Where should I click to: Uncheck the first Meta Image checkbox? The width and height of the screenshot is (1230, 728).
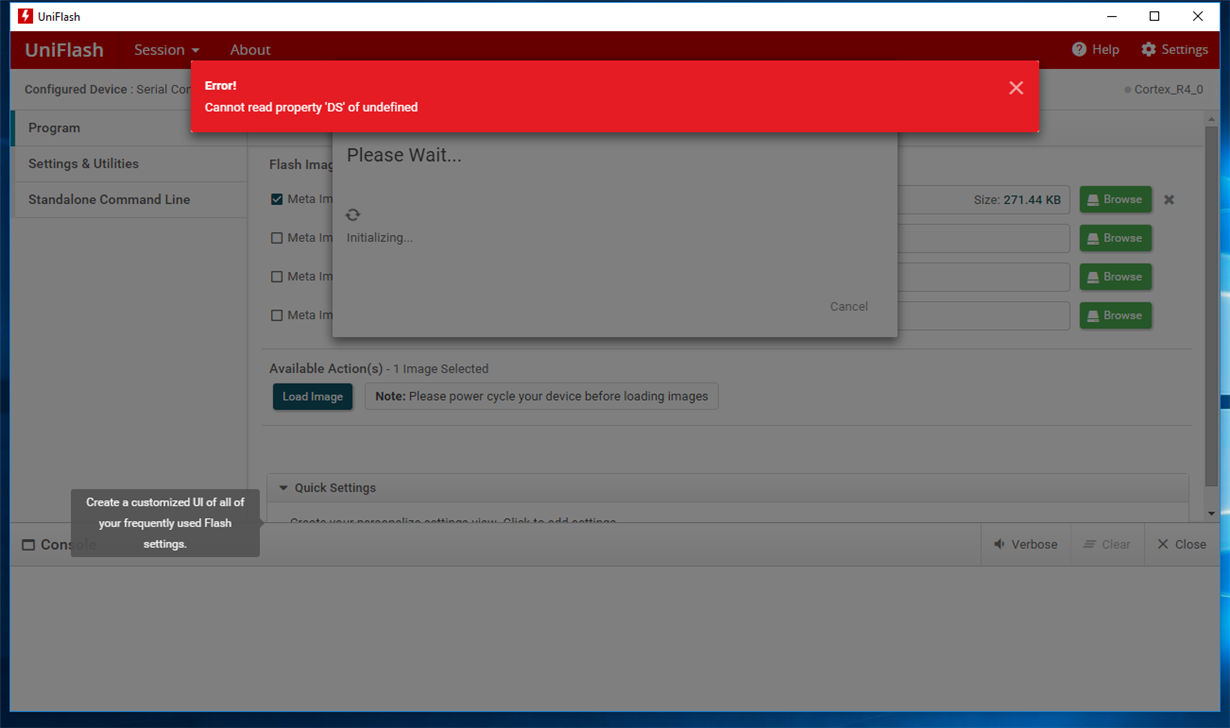277,199
